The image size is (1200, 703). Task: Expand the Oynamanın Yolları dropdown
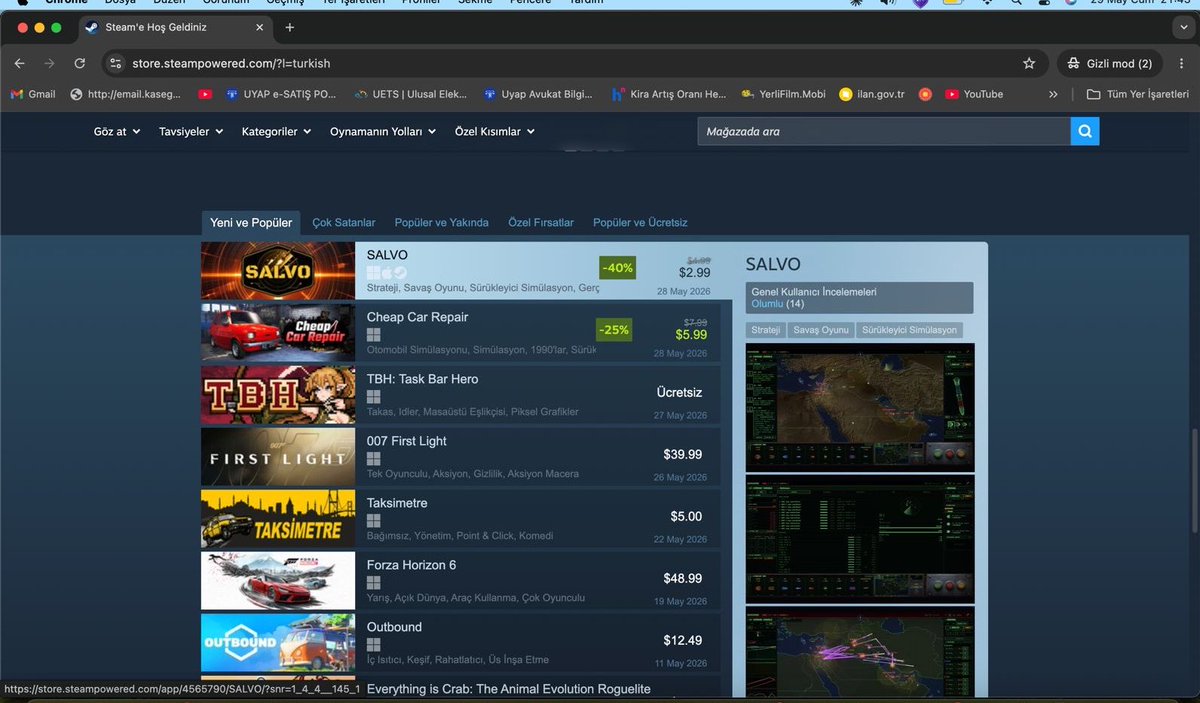(383, 131)
